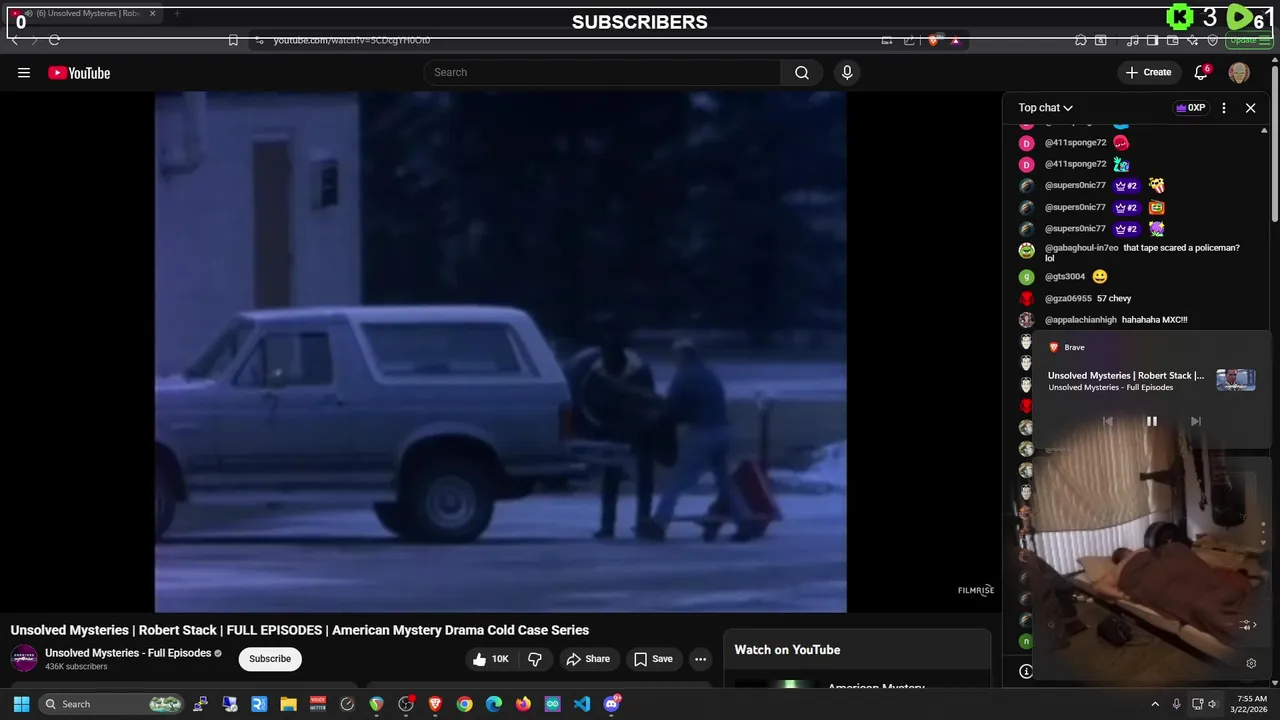Go to the YouTube home logo

79,73
